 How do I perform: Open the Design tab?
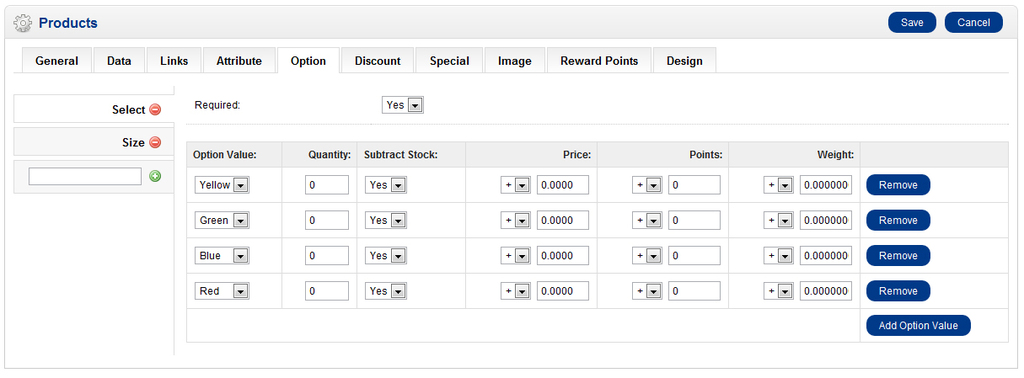pyautogui.click(x=684, y=61)
